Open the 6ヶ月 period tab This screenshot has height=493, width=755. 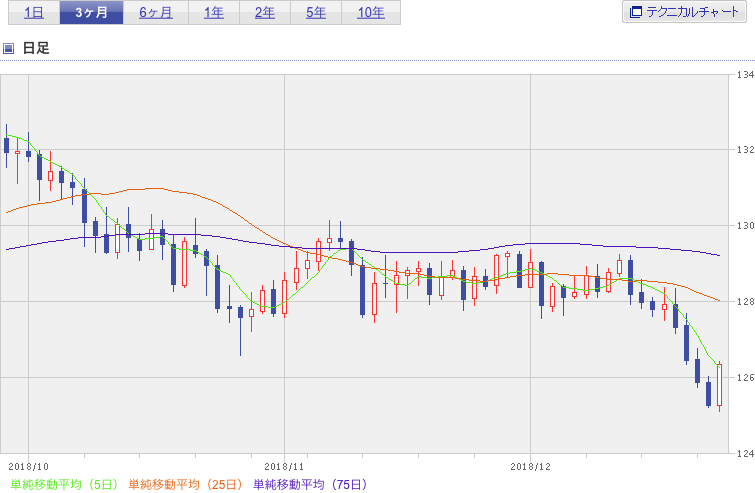156,13
